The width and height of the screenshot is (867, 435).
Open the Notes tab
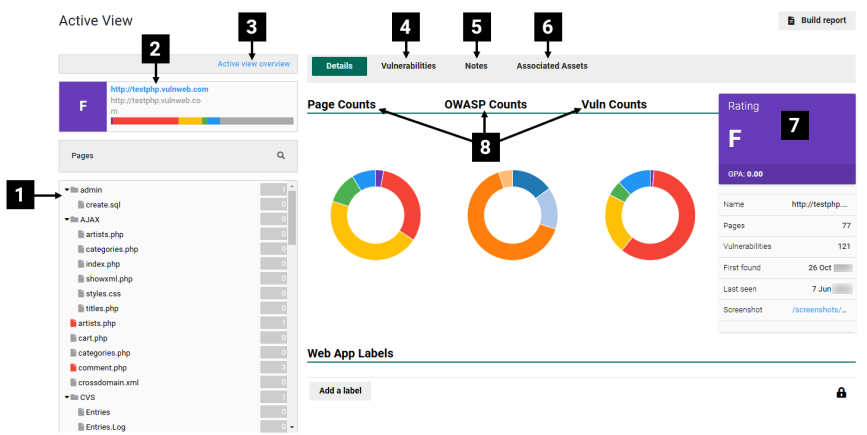476,66
